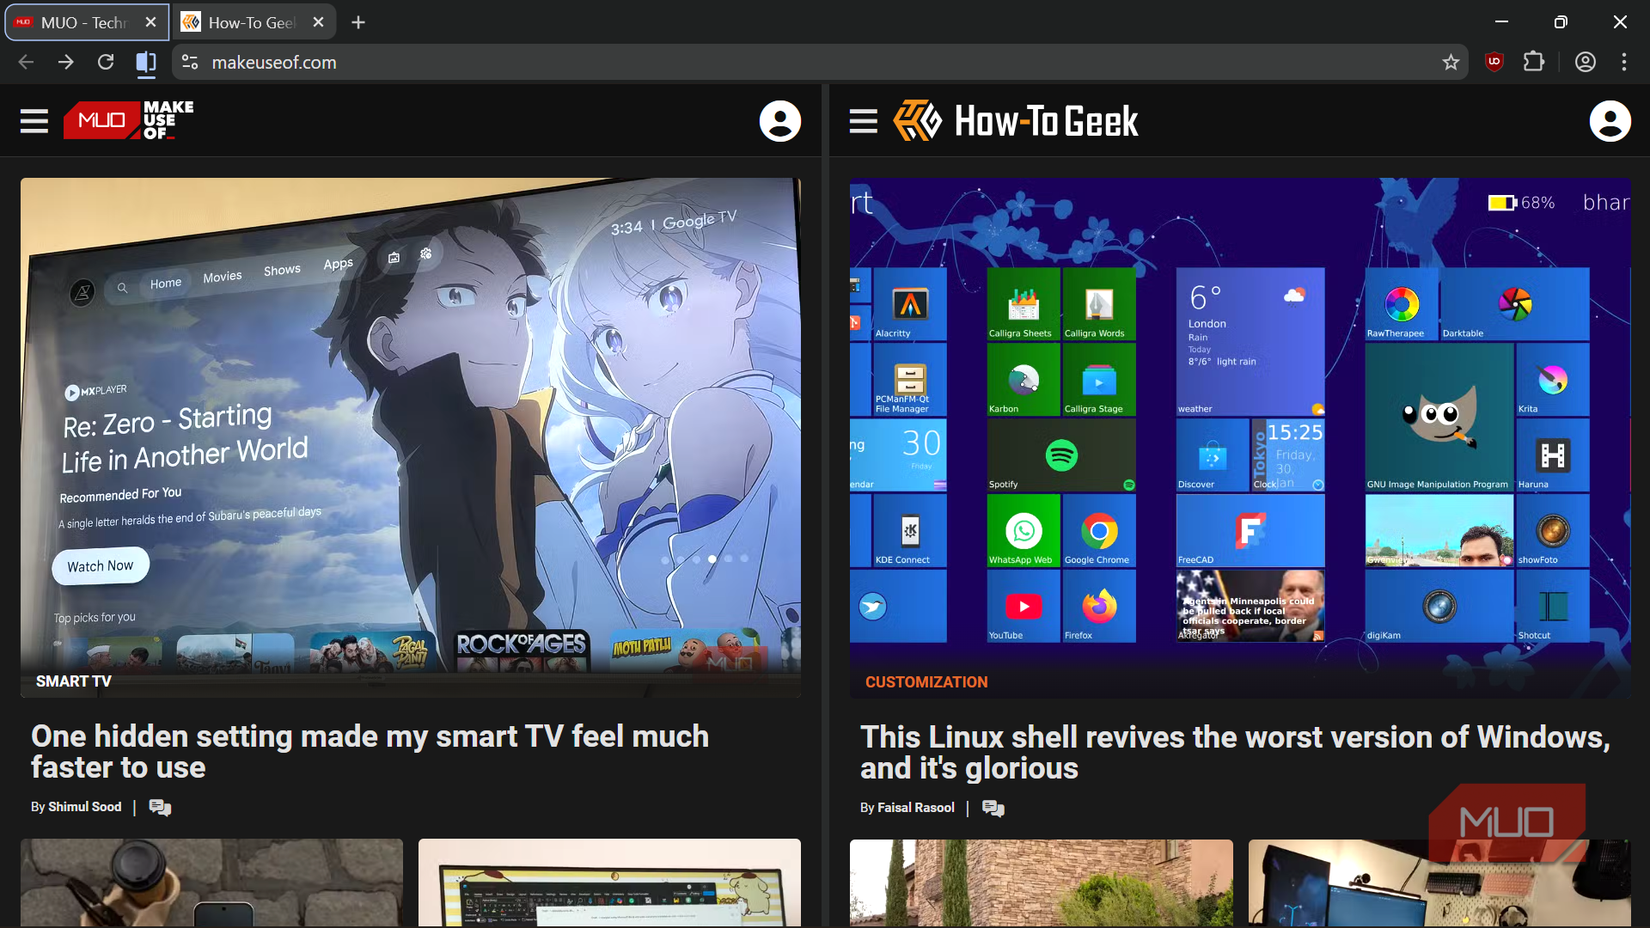Navigate back with the back arrow
This screenshot has height=928, width=1650.
tap(25, 61)
